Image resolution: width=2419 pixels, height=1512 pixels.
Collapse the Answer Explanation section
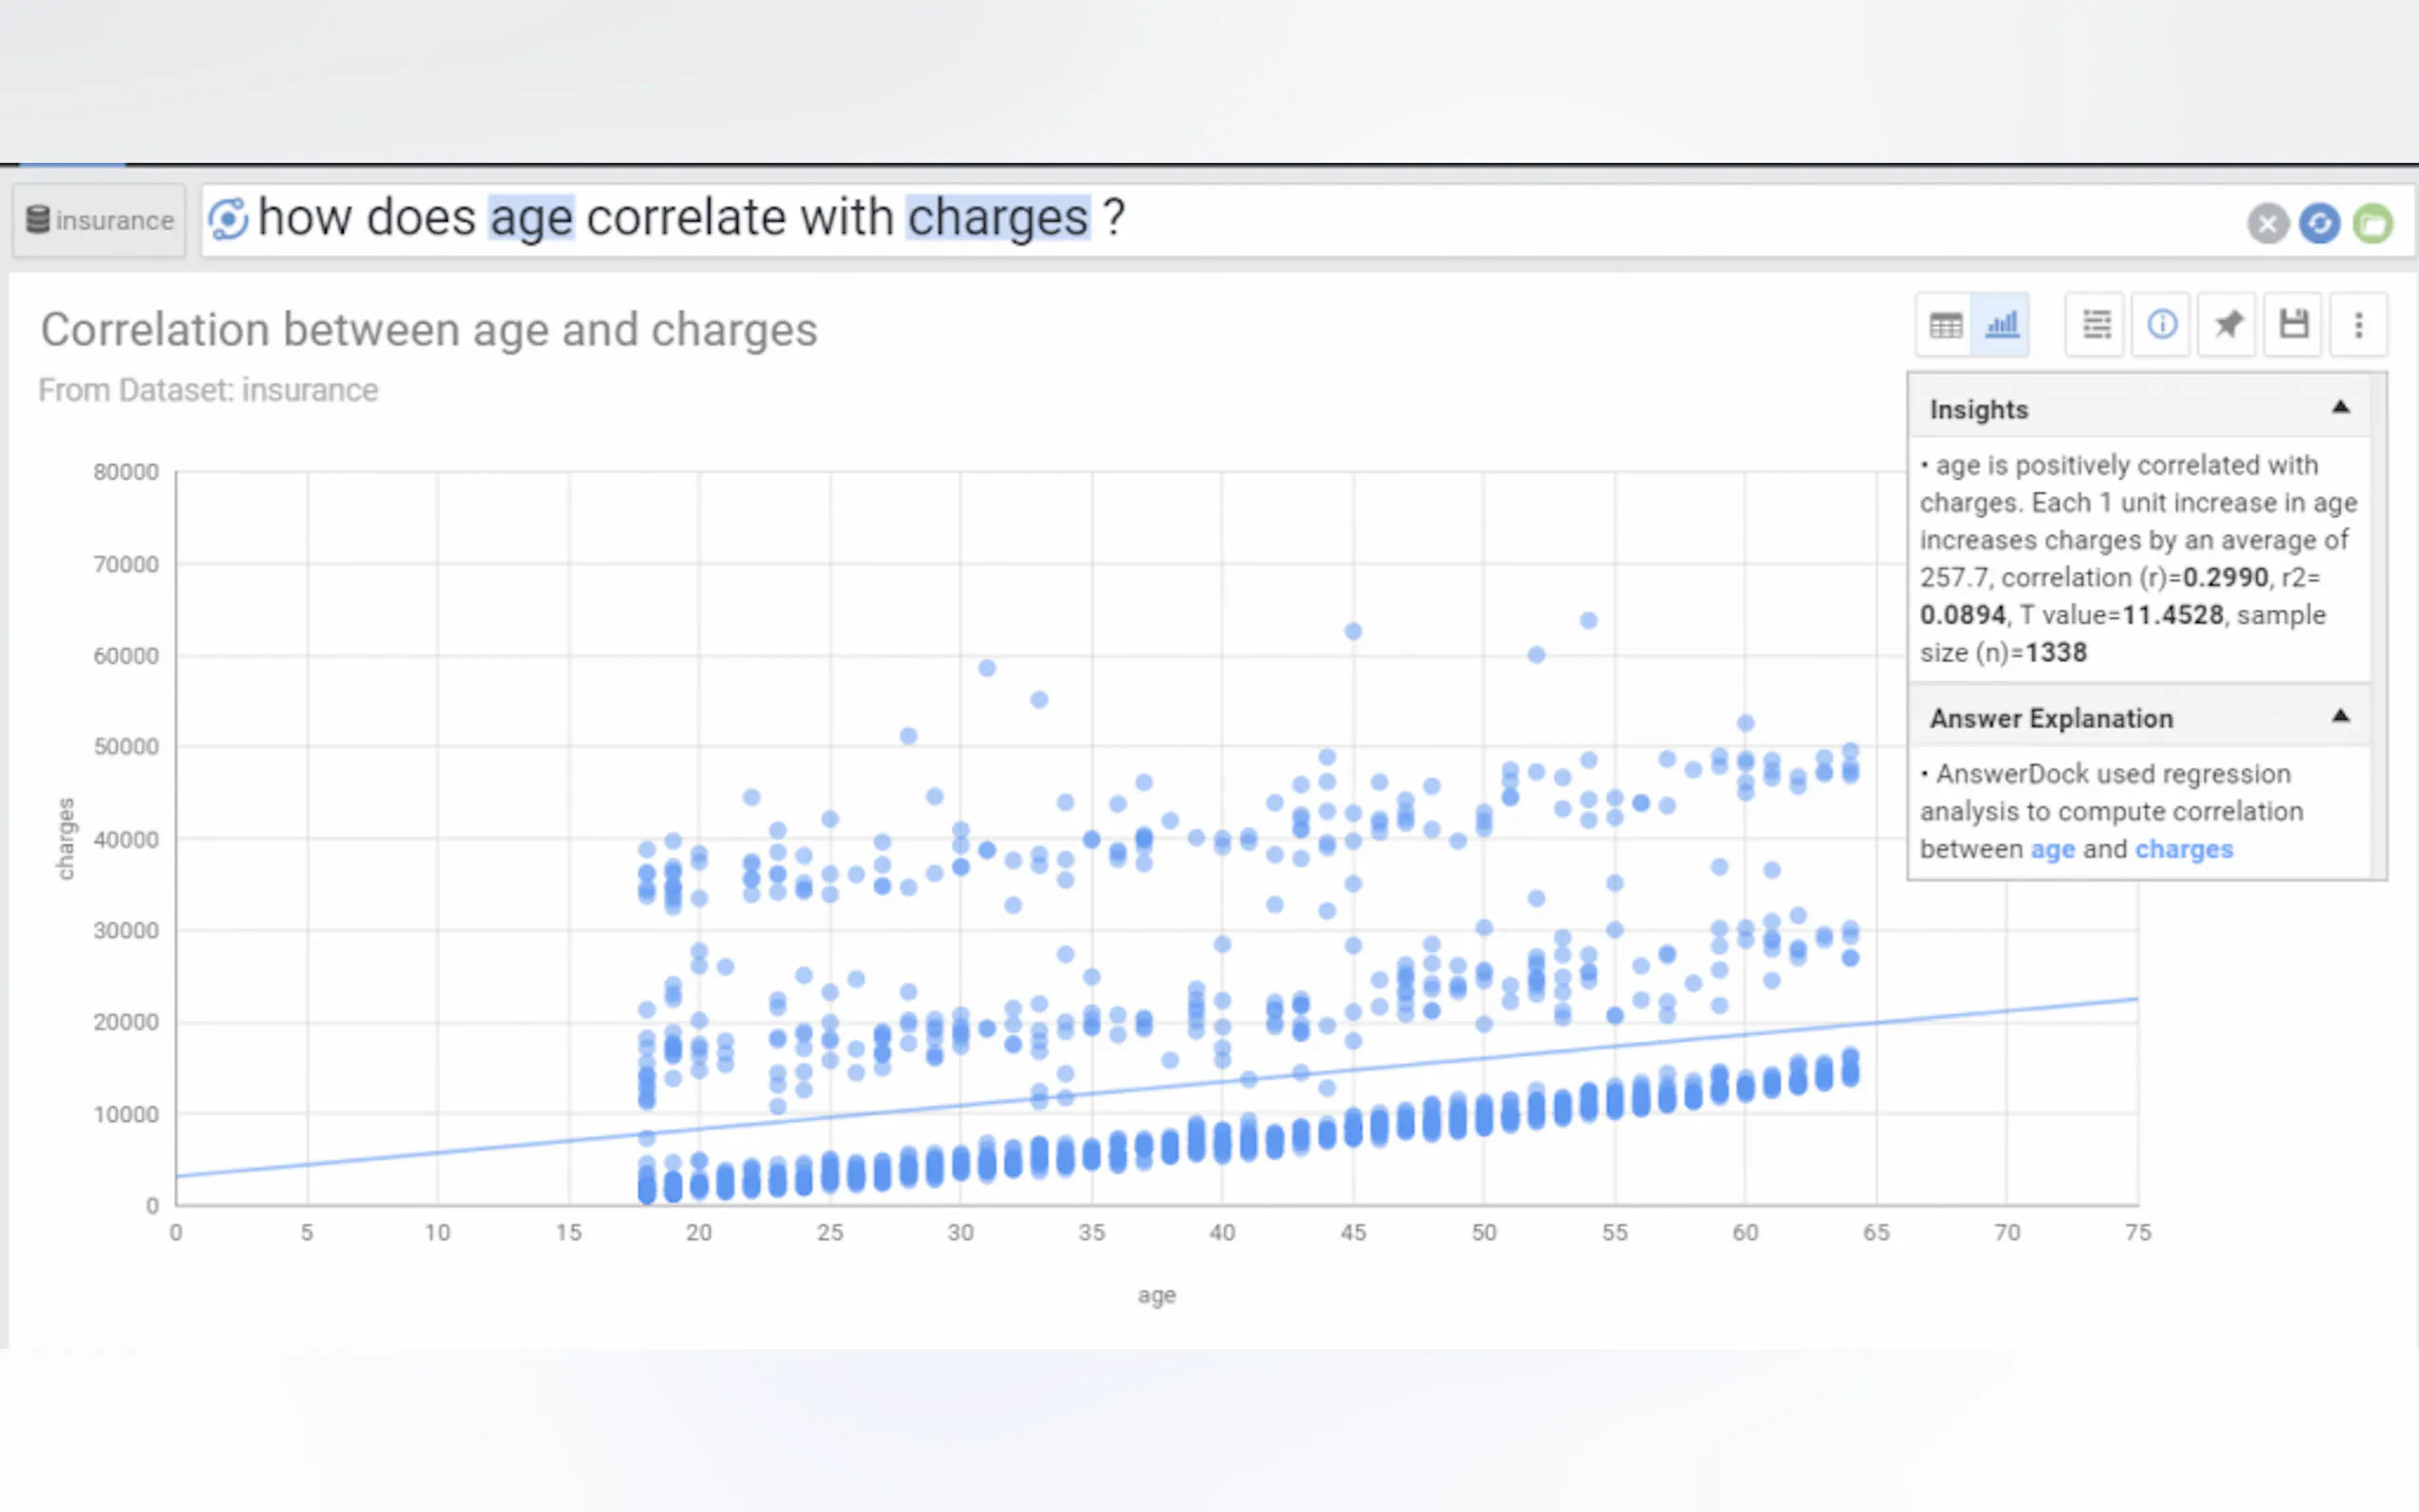click(2340, 717)
